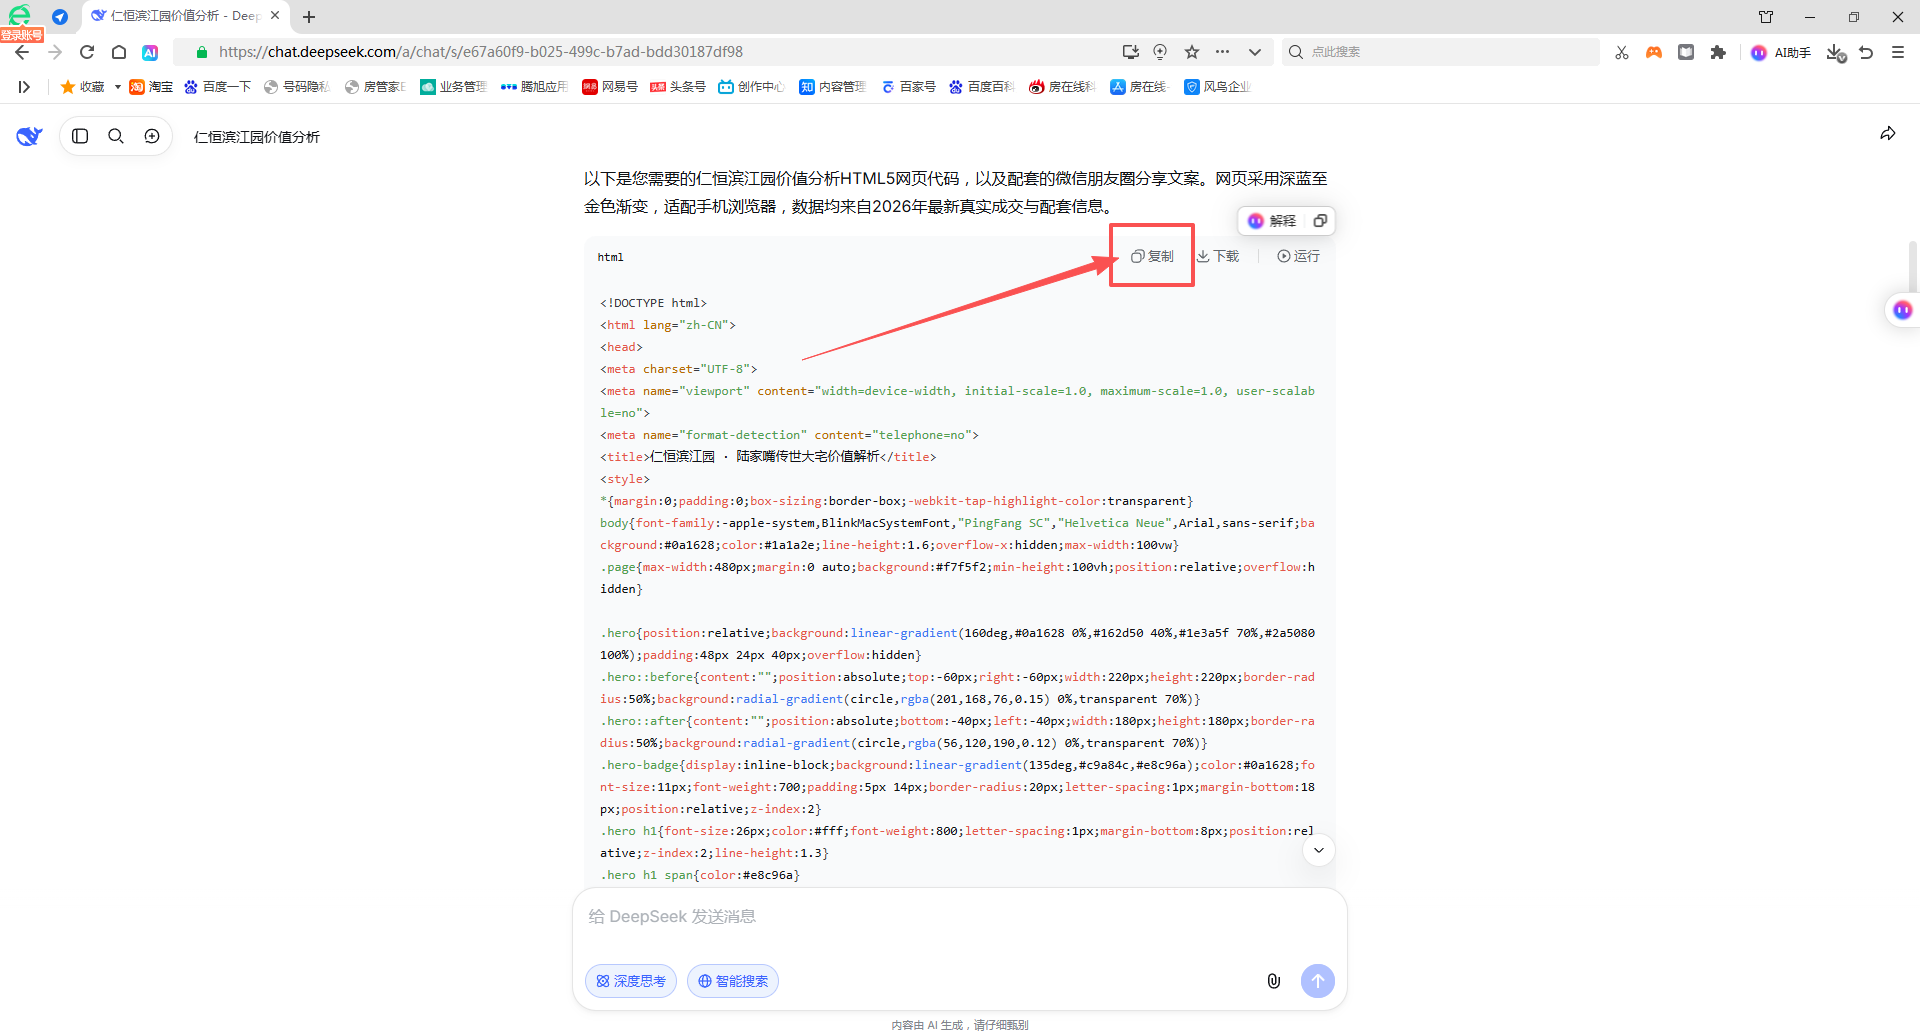Focus the DeepSeek message input field
The width and height of the screenshot is (1920, 1035).
[960, 917]
